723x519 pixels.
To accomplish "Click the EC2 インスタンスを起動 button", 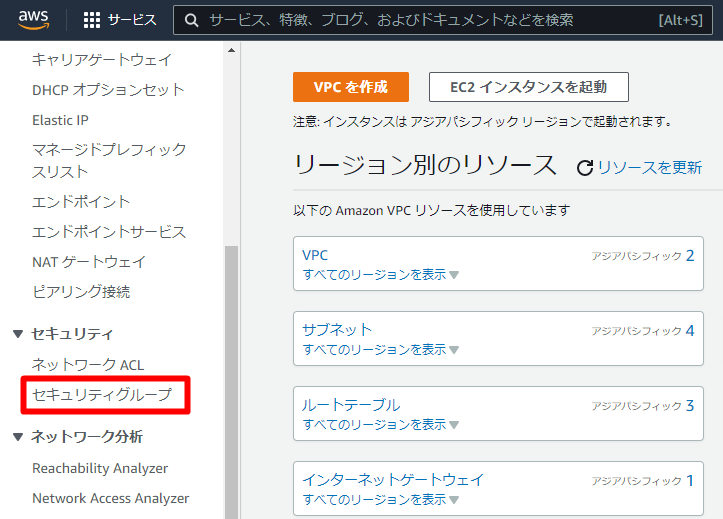I will [x=528, y=87].
